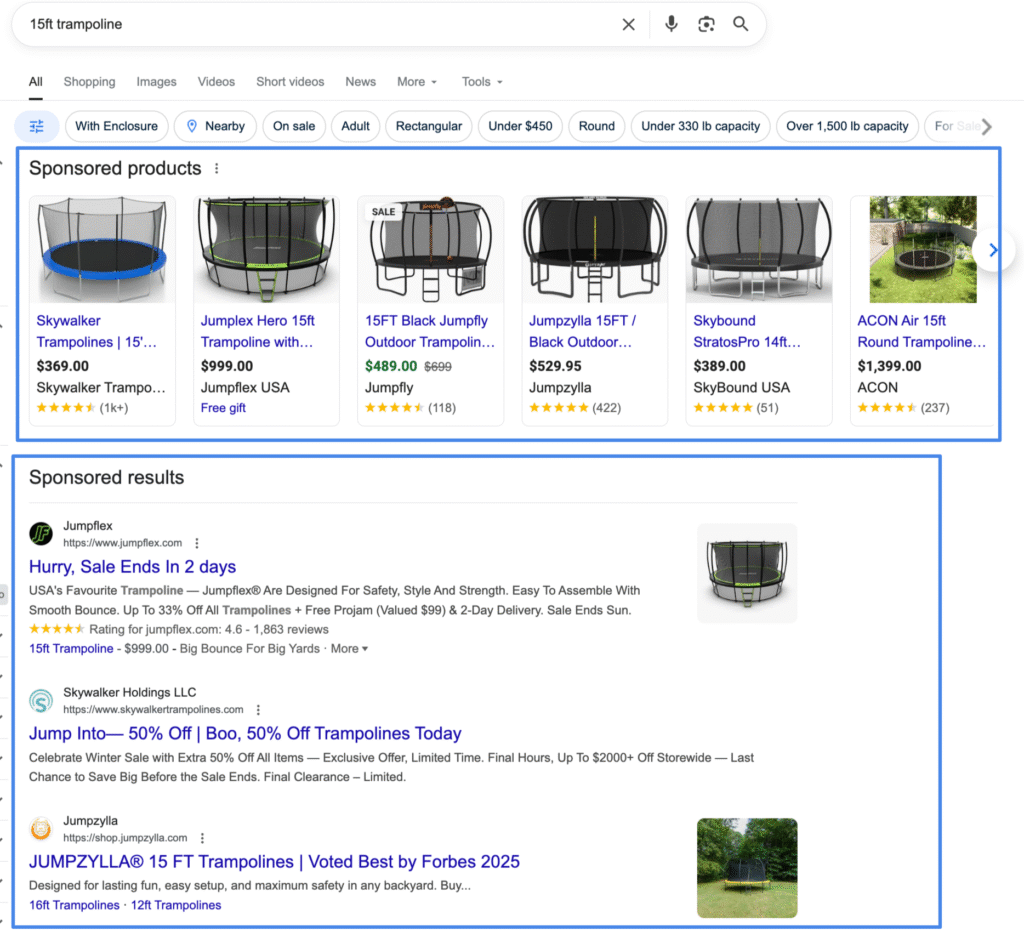Click the ACON Air 15ft trampoline product image
1024x932 pixels.
click(922, 250)
